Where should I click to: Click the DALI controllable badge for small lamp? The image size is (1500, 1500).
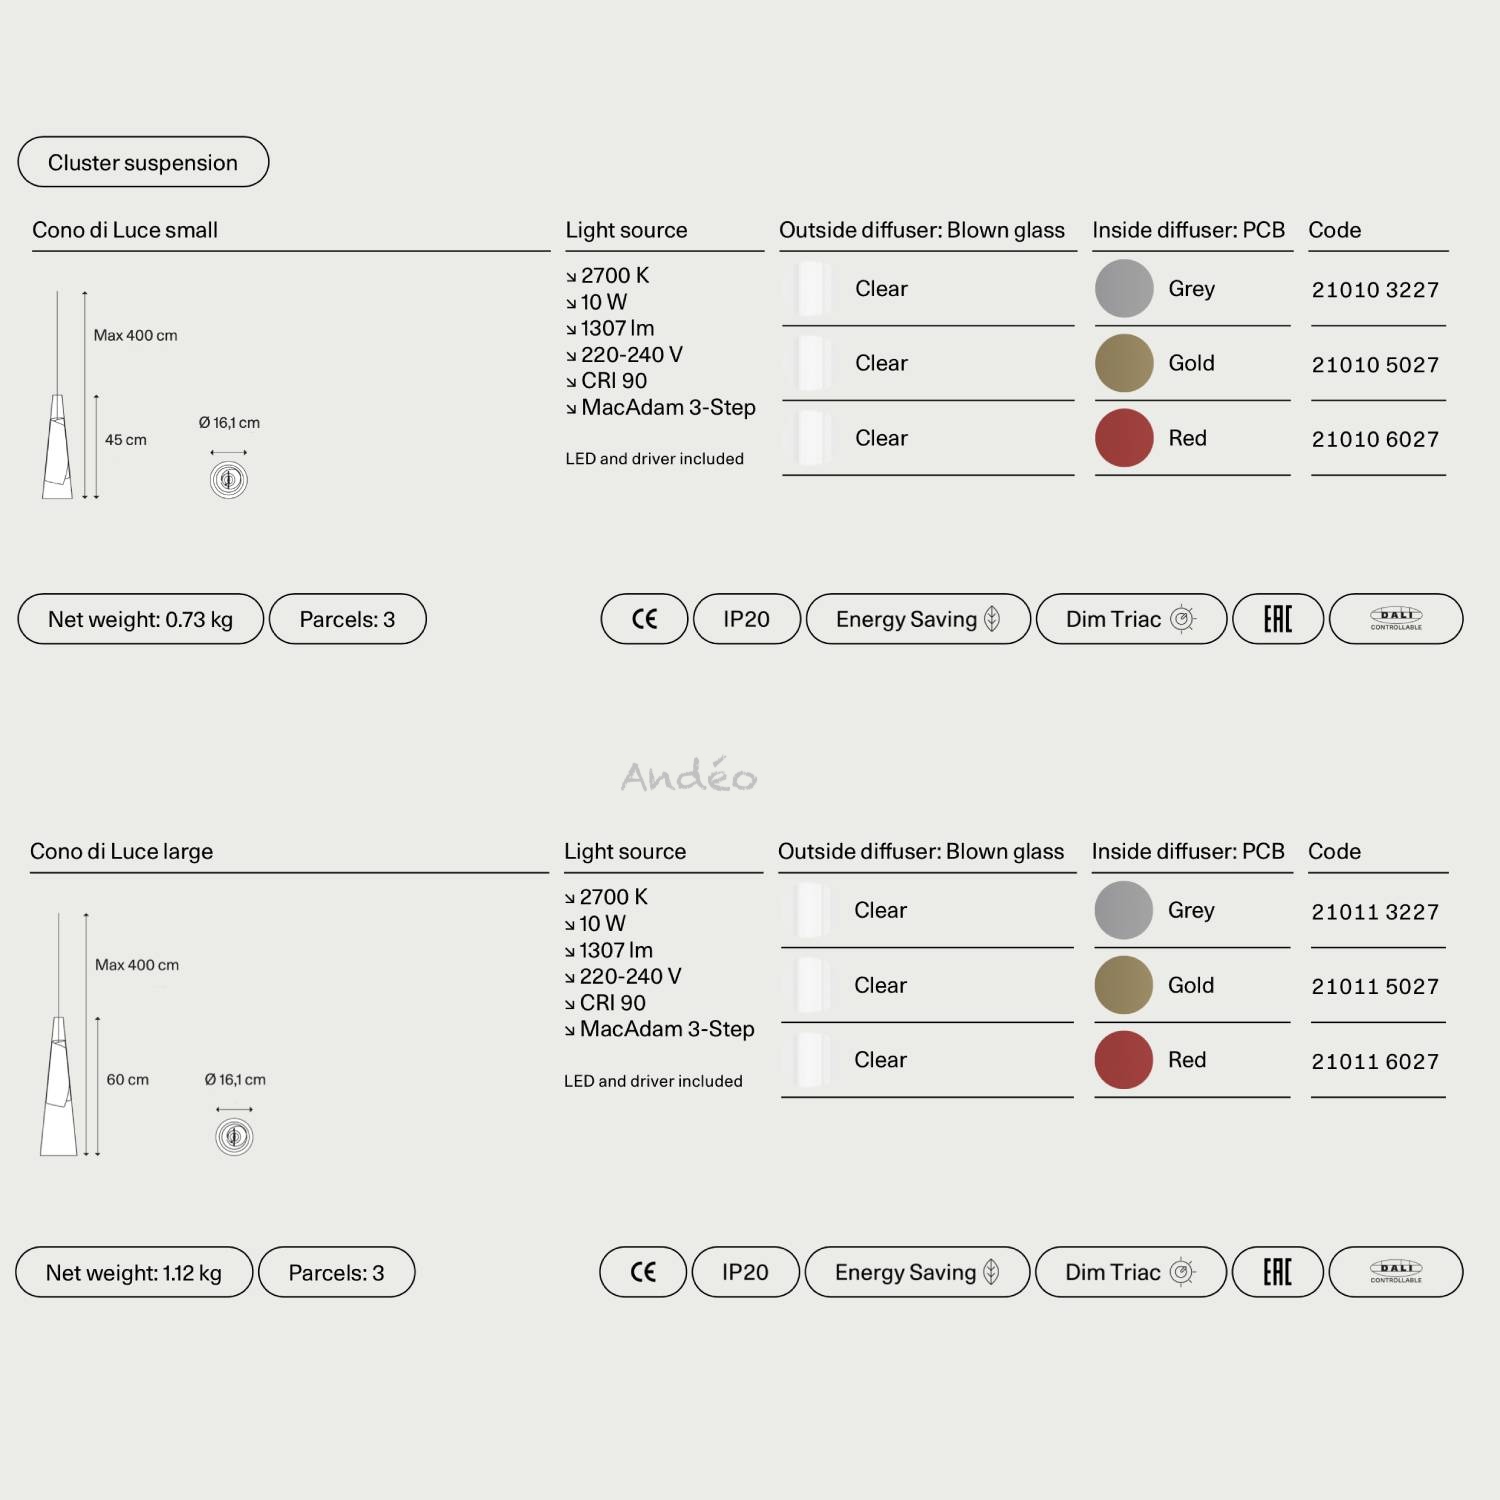(x=1396, y=619)
